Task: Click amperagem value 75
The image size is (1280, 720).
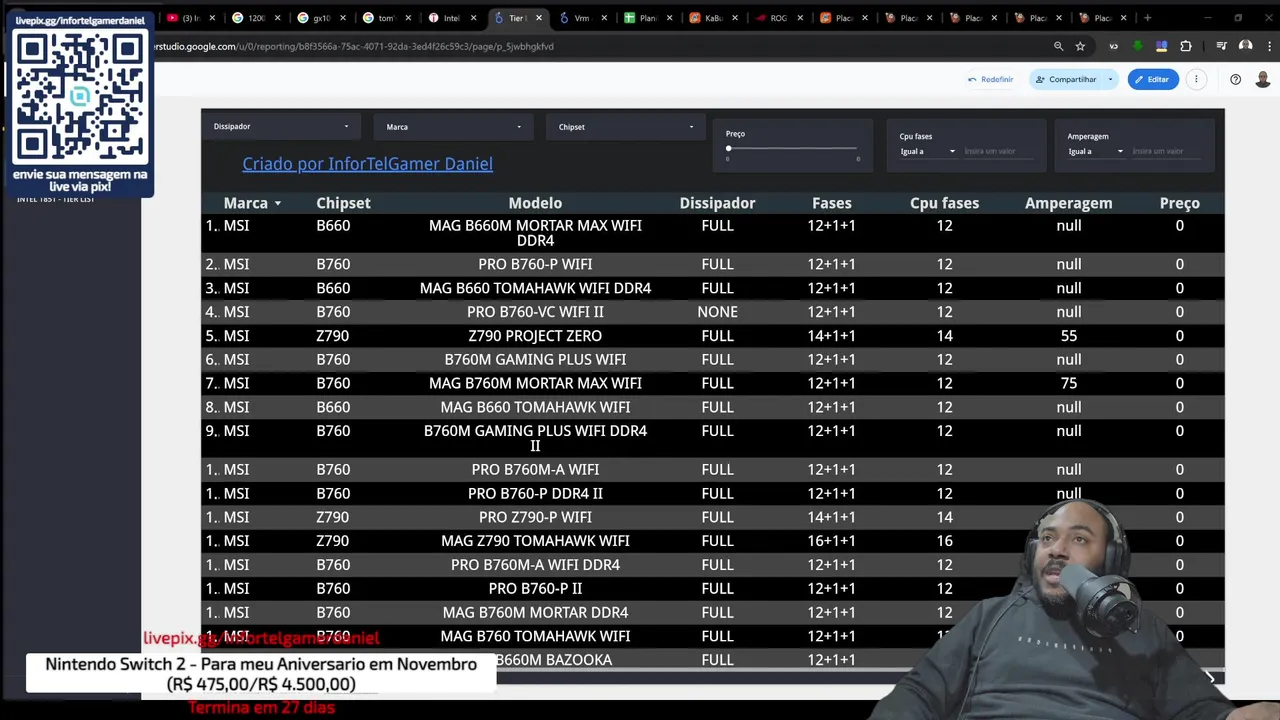Action: (1068, 383)
